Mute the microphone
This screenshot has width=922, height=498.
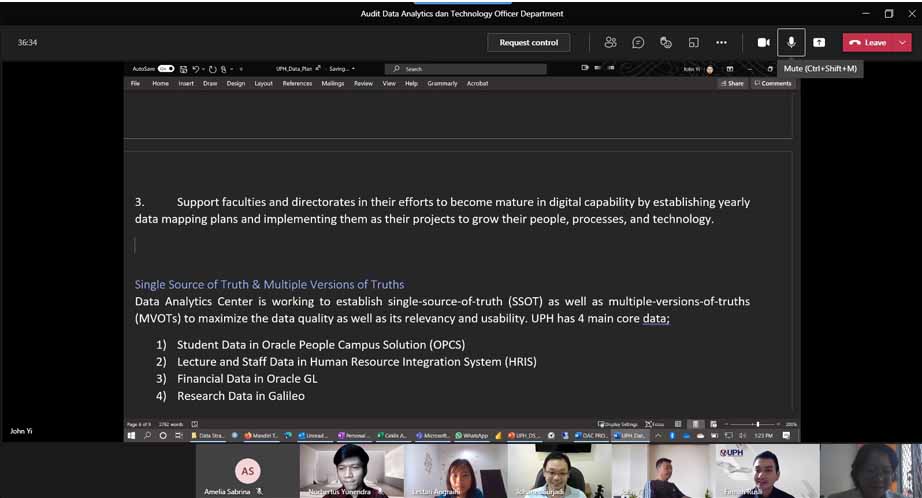[791, 42]
